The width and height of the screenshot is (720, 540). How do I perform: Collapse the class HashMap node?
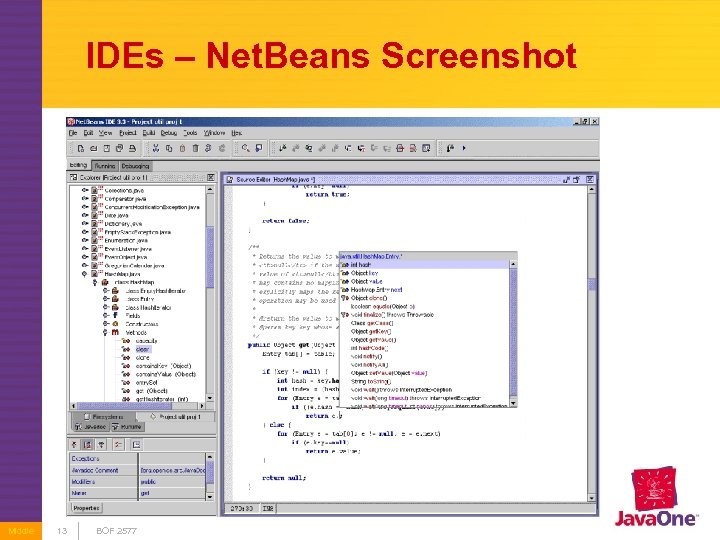[x=95, y=282]
